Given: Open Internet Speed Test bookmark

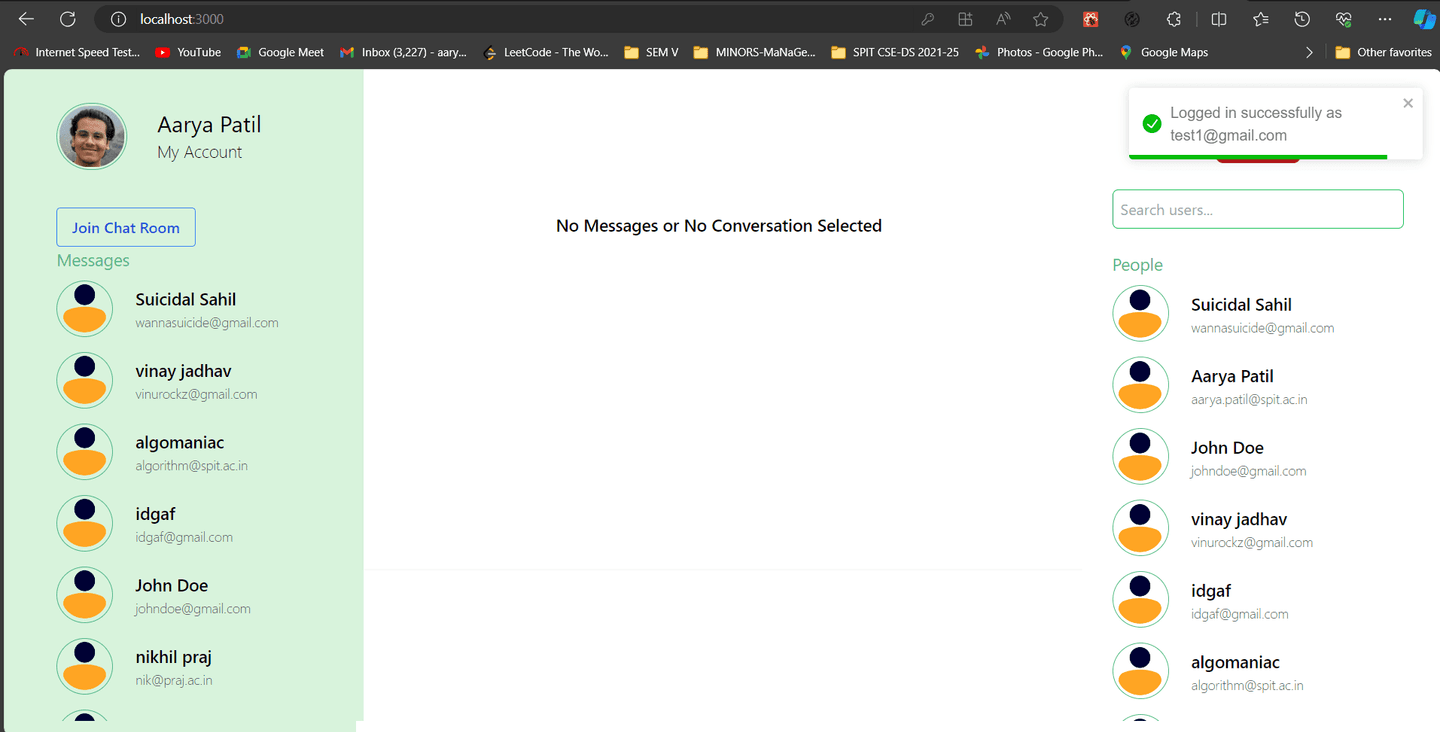Looking at the screenshot, I should (77, 52).
